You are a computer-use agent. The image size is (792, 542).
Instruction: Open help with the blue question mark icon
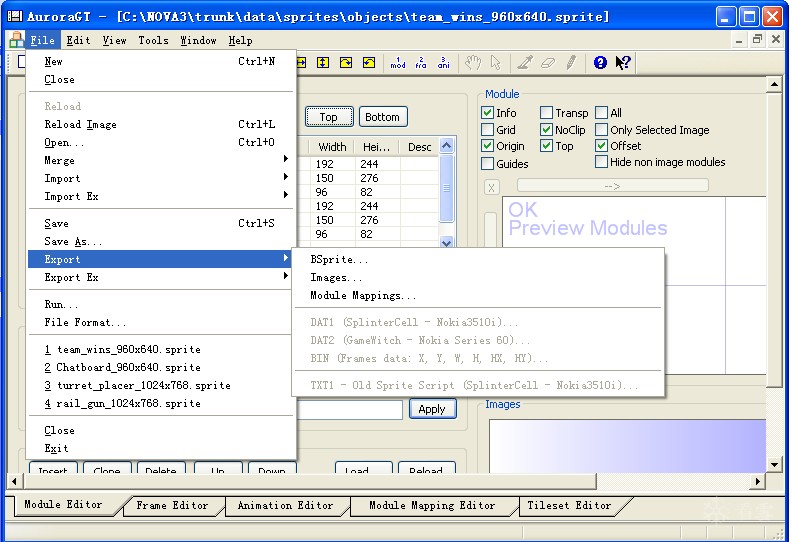point(600,63)
